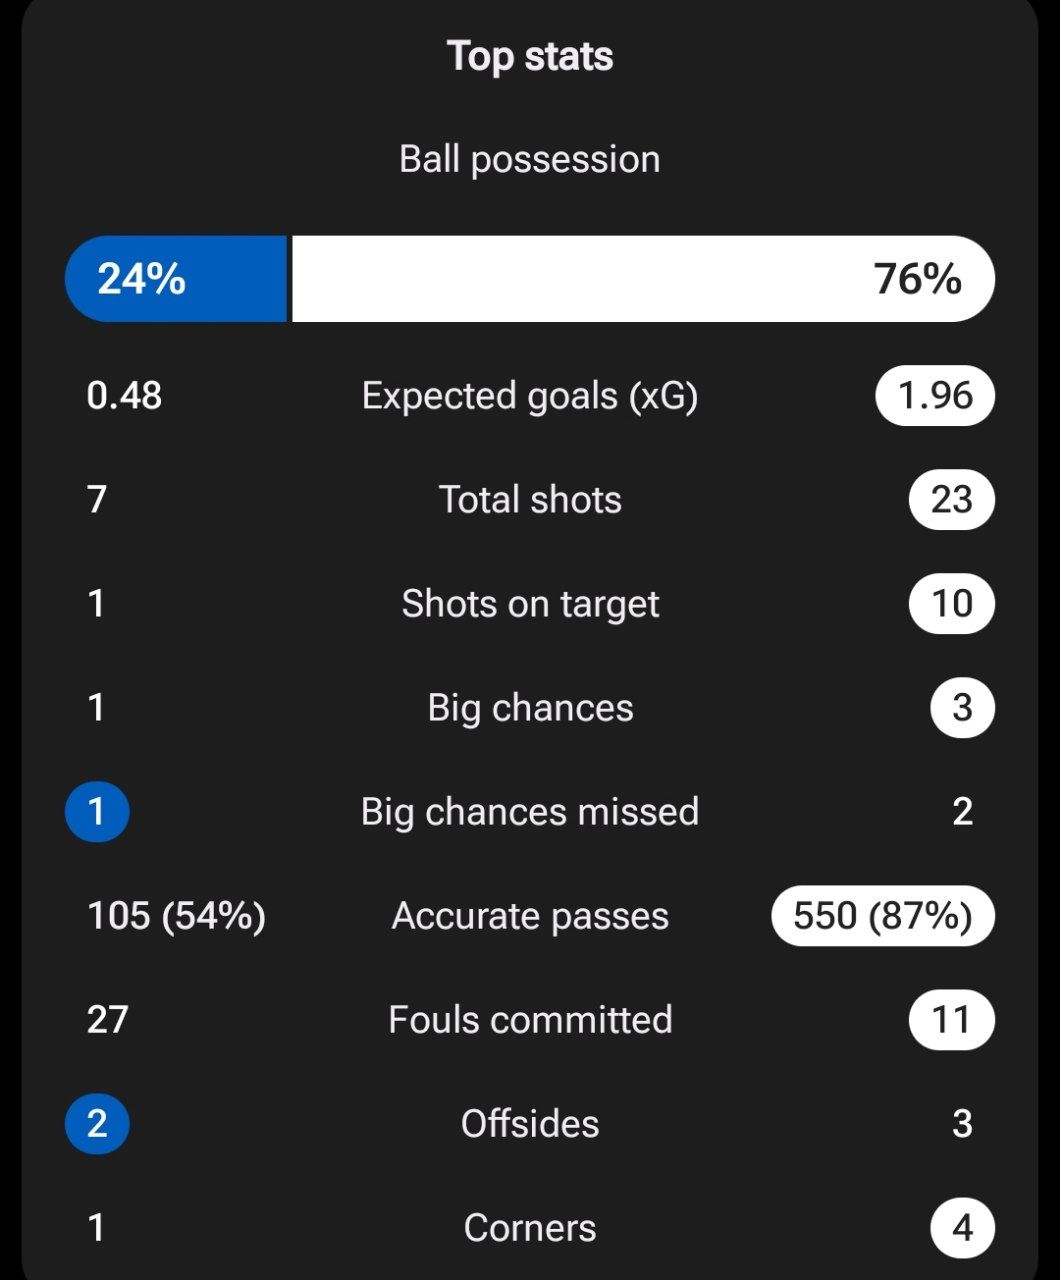Click the blue 24% possession bar segment

coord(176,279)
